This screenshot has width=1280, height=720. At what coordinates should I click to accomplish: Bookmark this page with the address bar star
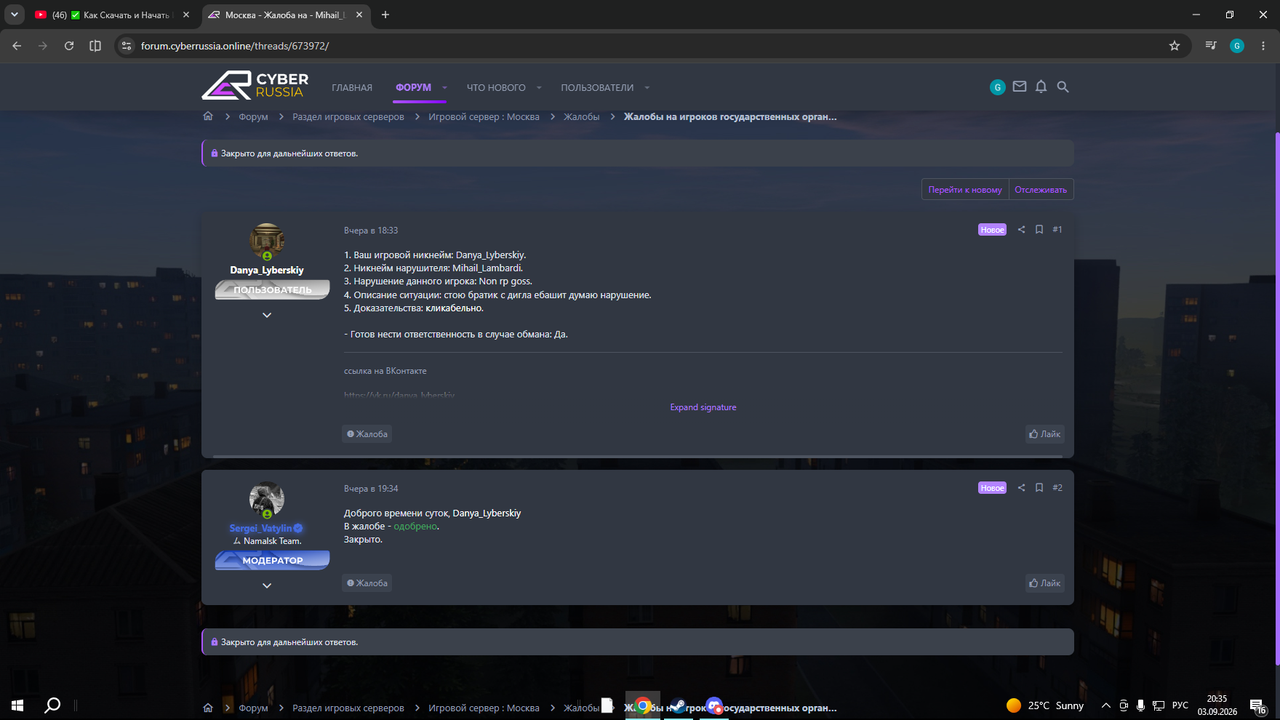point(1174,46)
